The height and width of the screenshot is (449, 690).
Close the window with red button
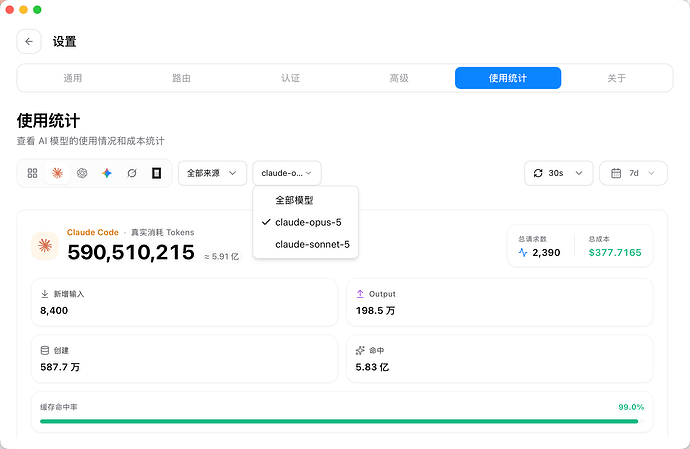[x=10, y=10]
